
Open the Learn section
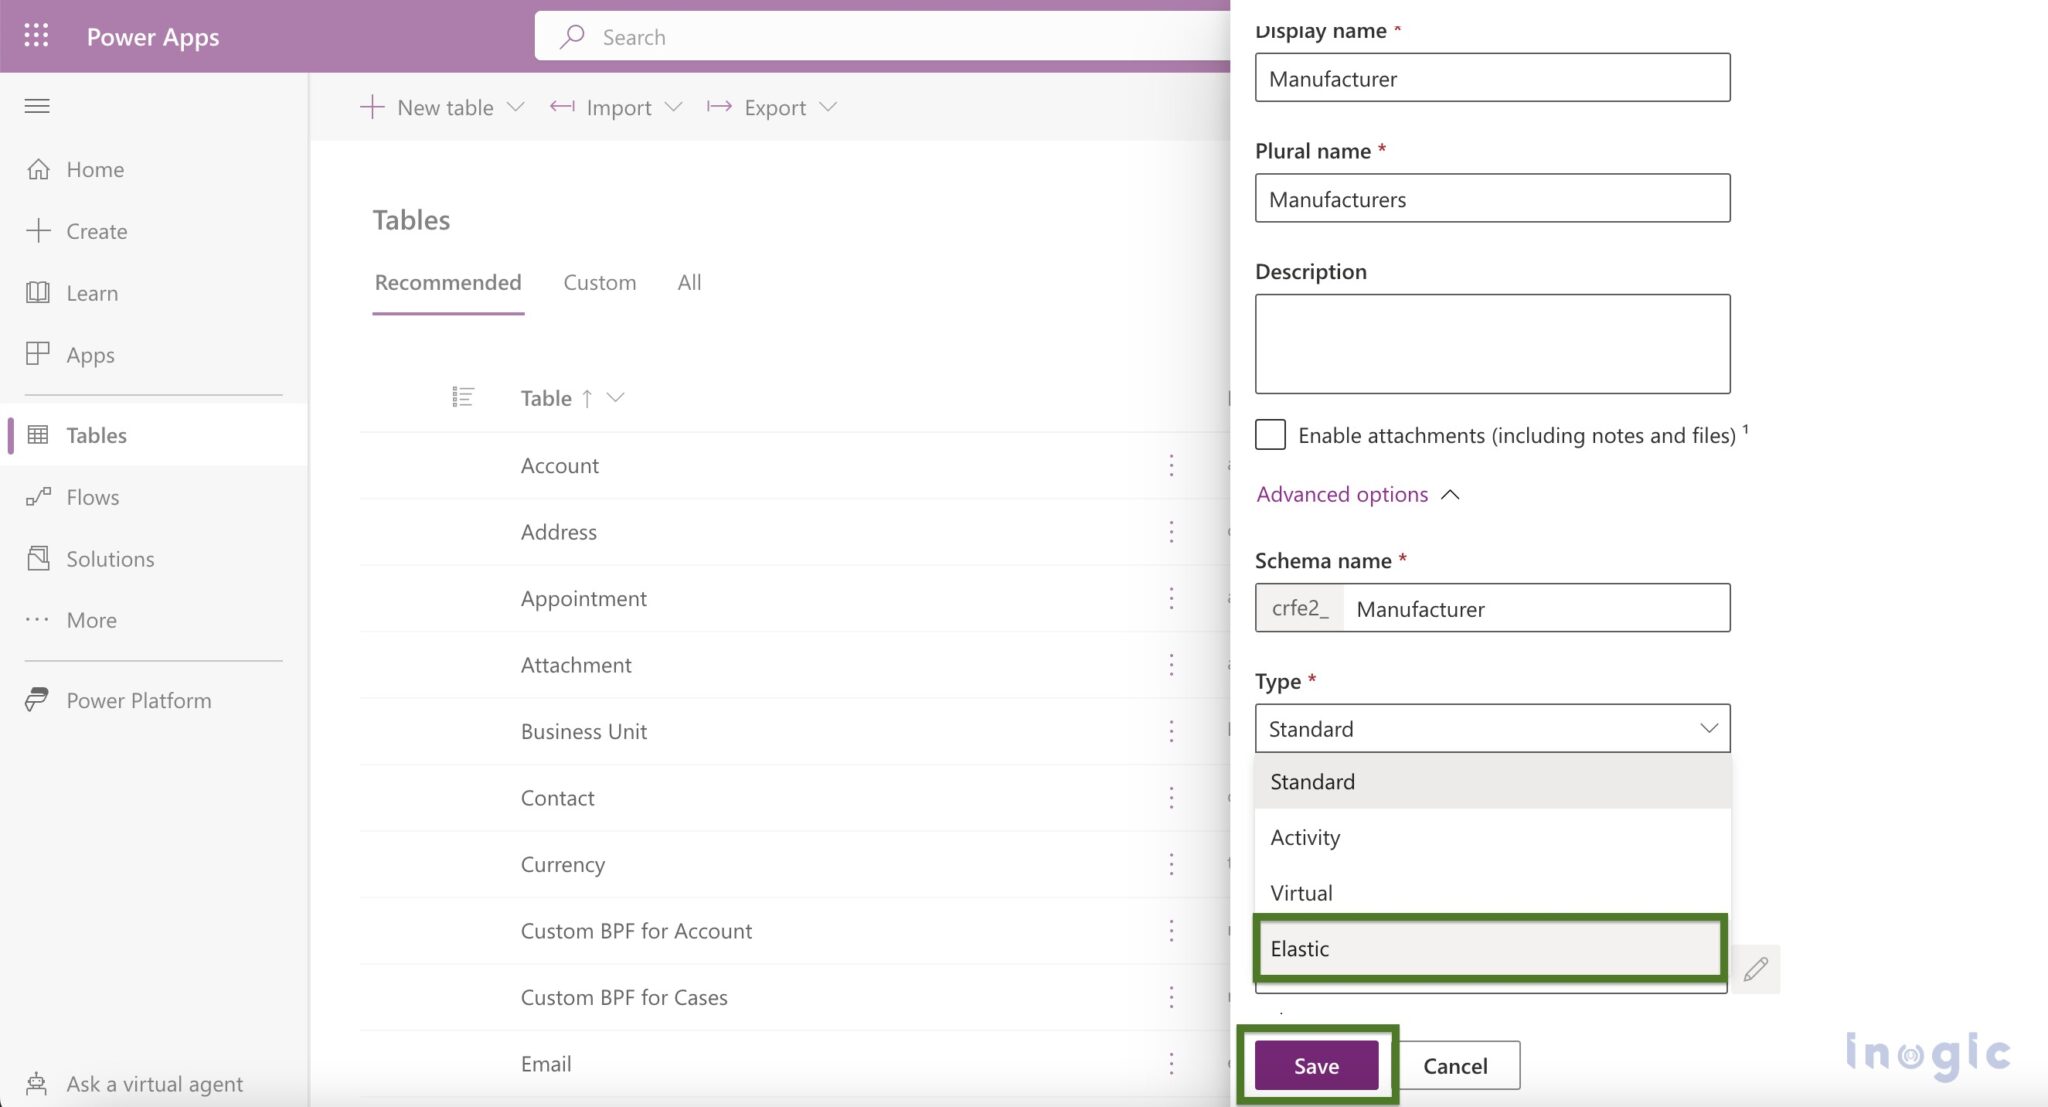tap(91, 293)
